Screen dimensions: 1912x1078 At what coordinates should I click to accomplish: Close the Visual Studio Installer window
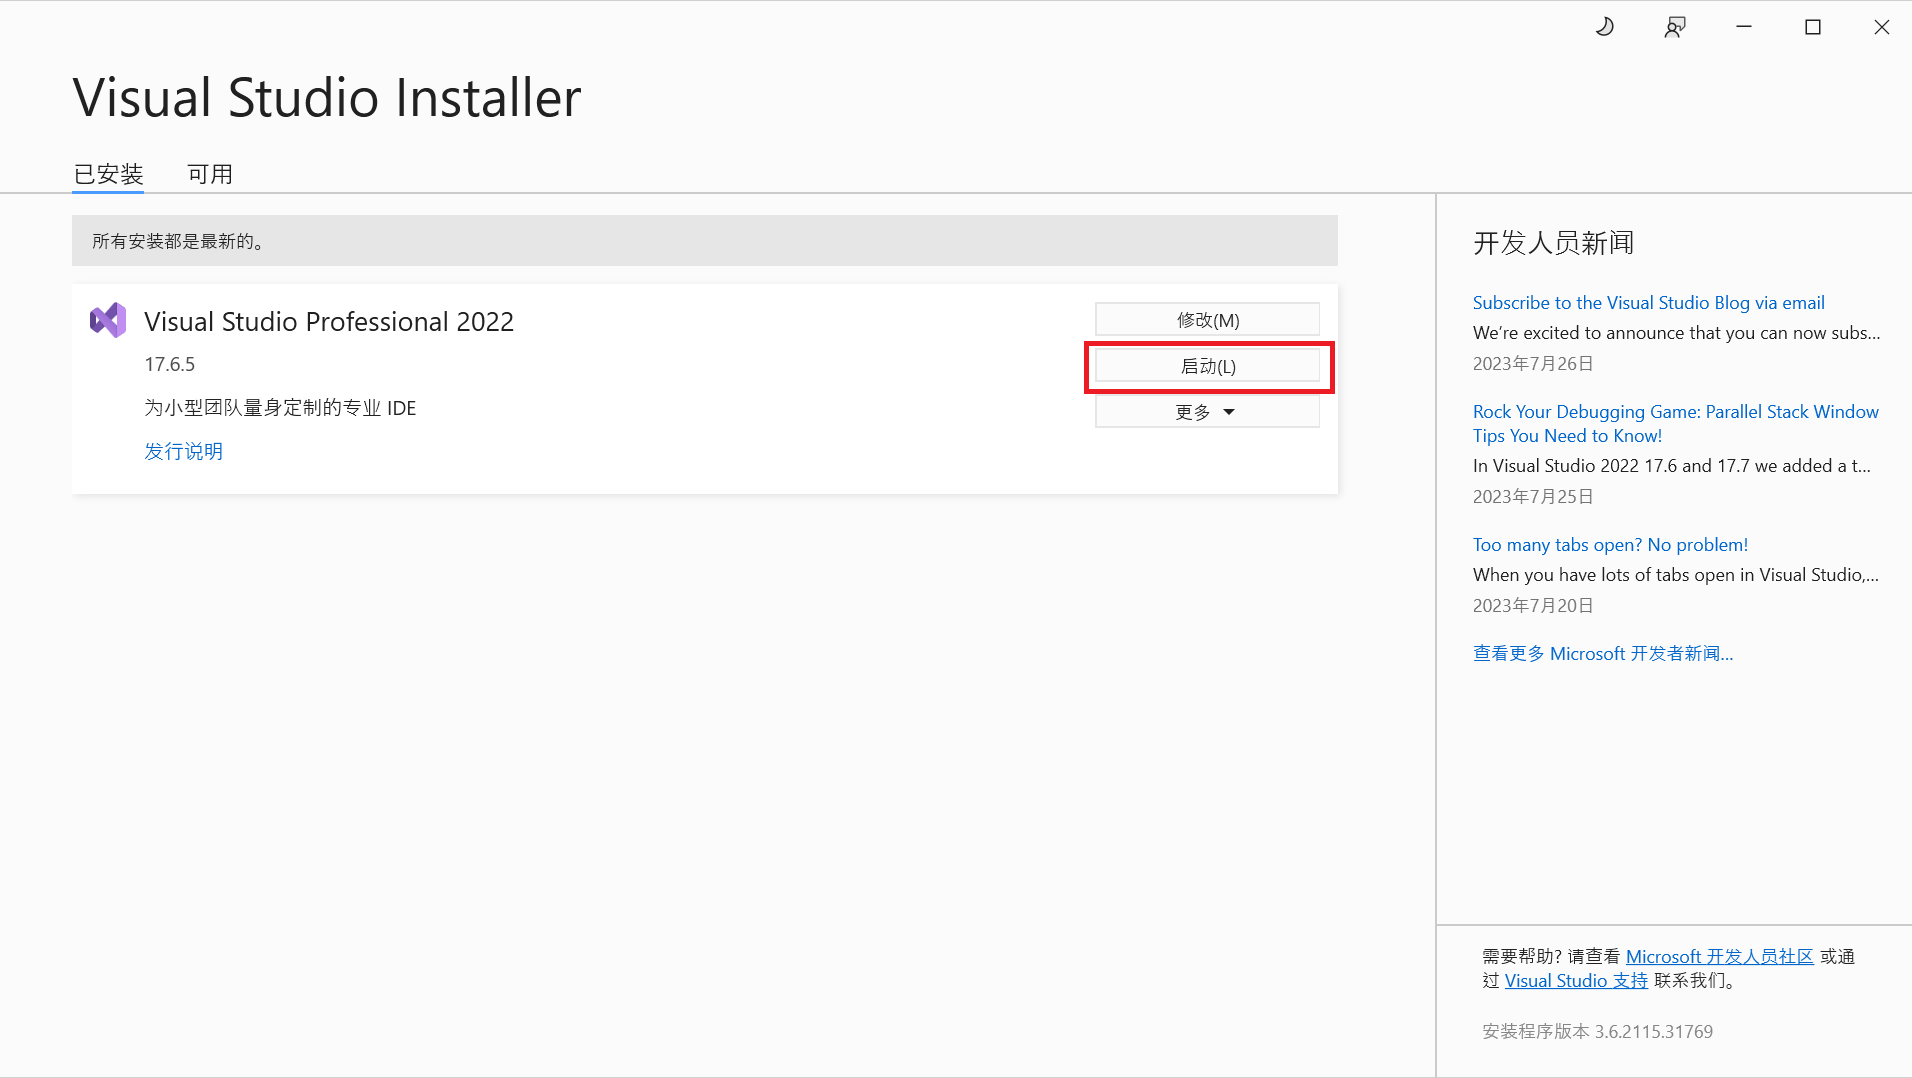click(x=1882, y=27)
